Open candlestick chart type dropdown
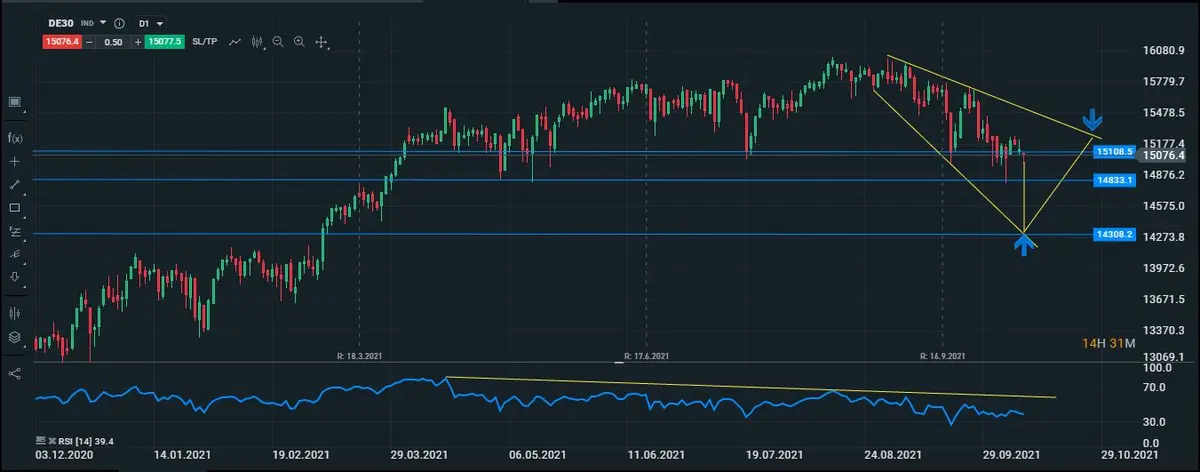The width and height of the screenshot is (1200, 472). point(258,42)
